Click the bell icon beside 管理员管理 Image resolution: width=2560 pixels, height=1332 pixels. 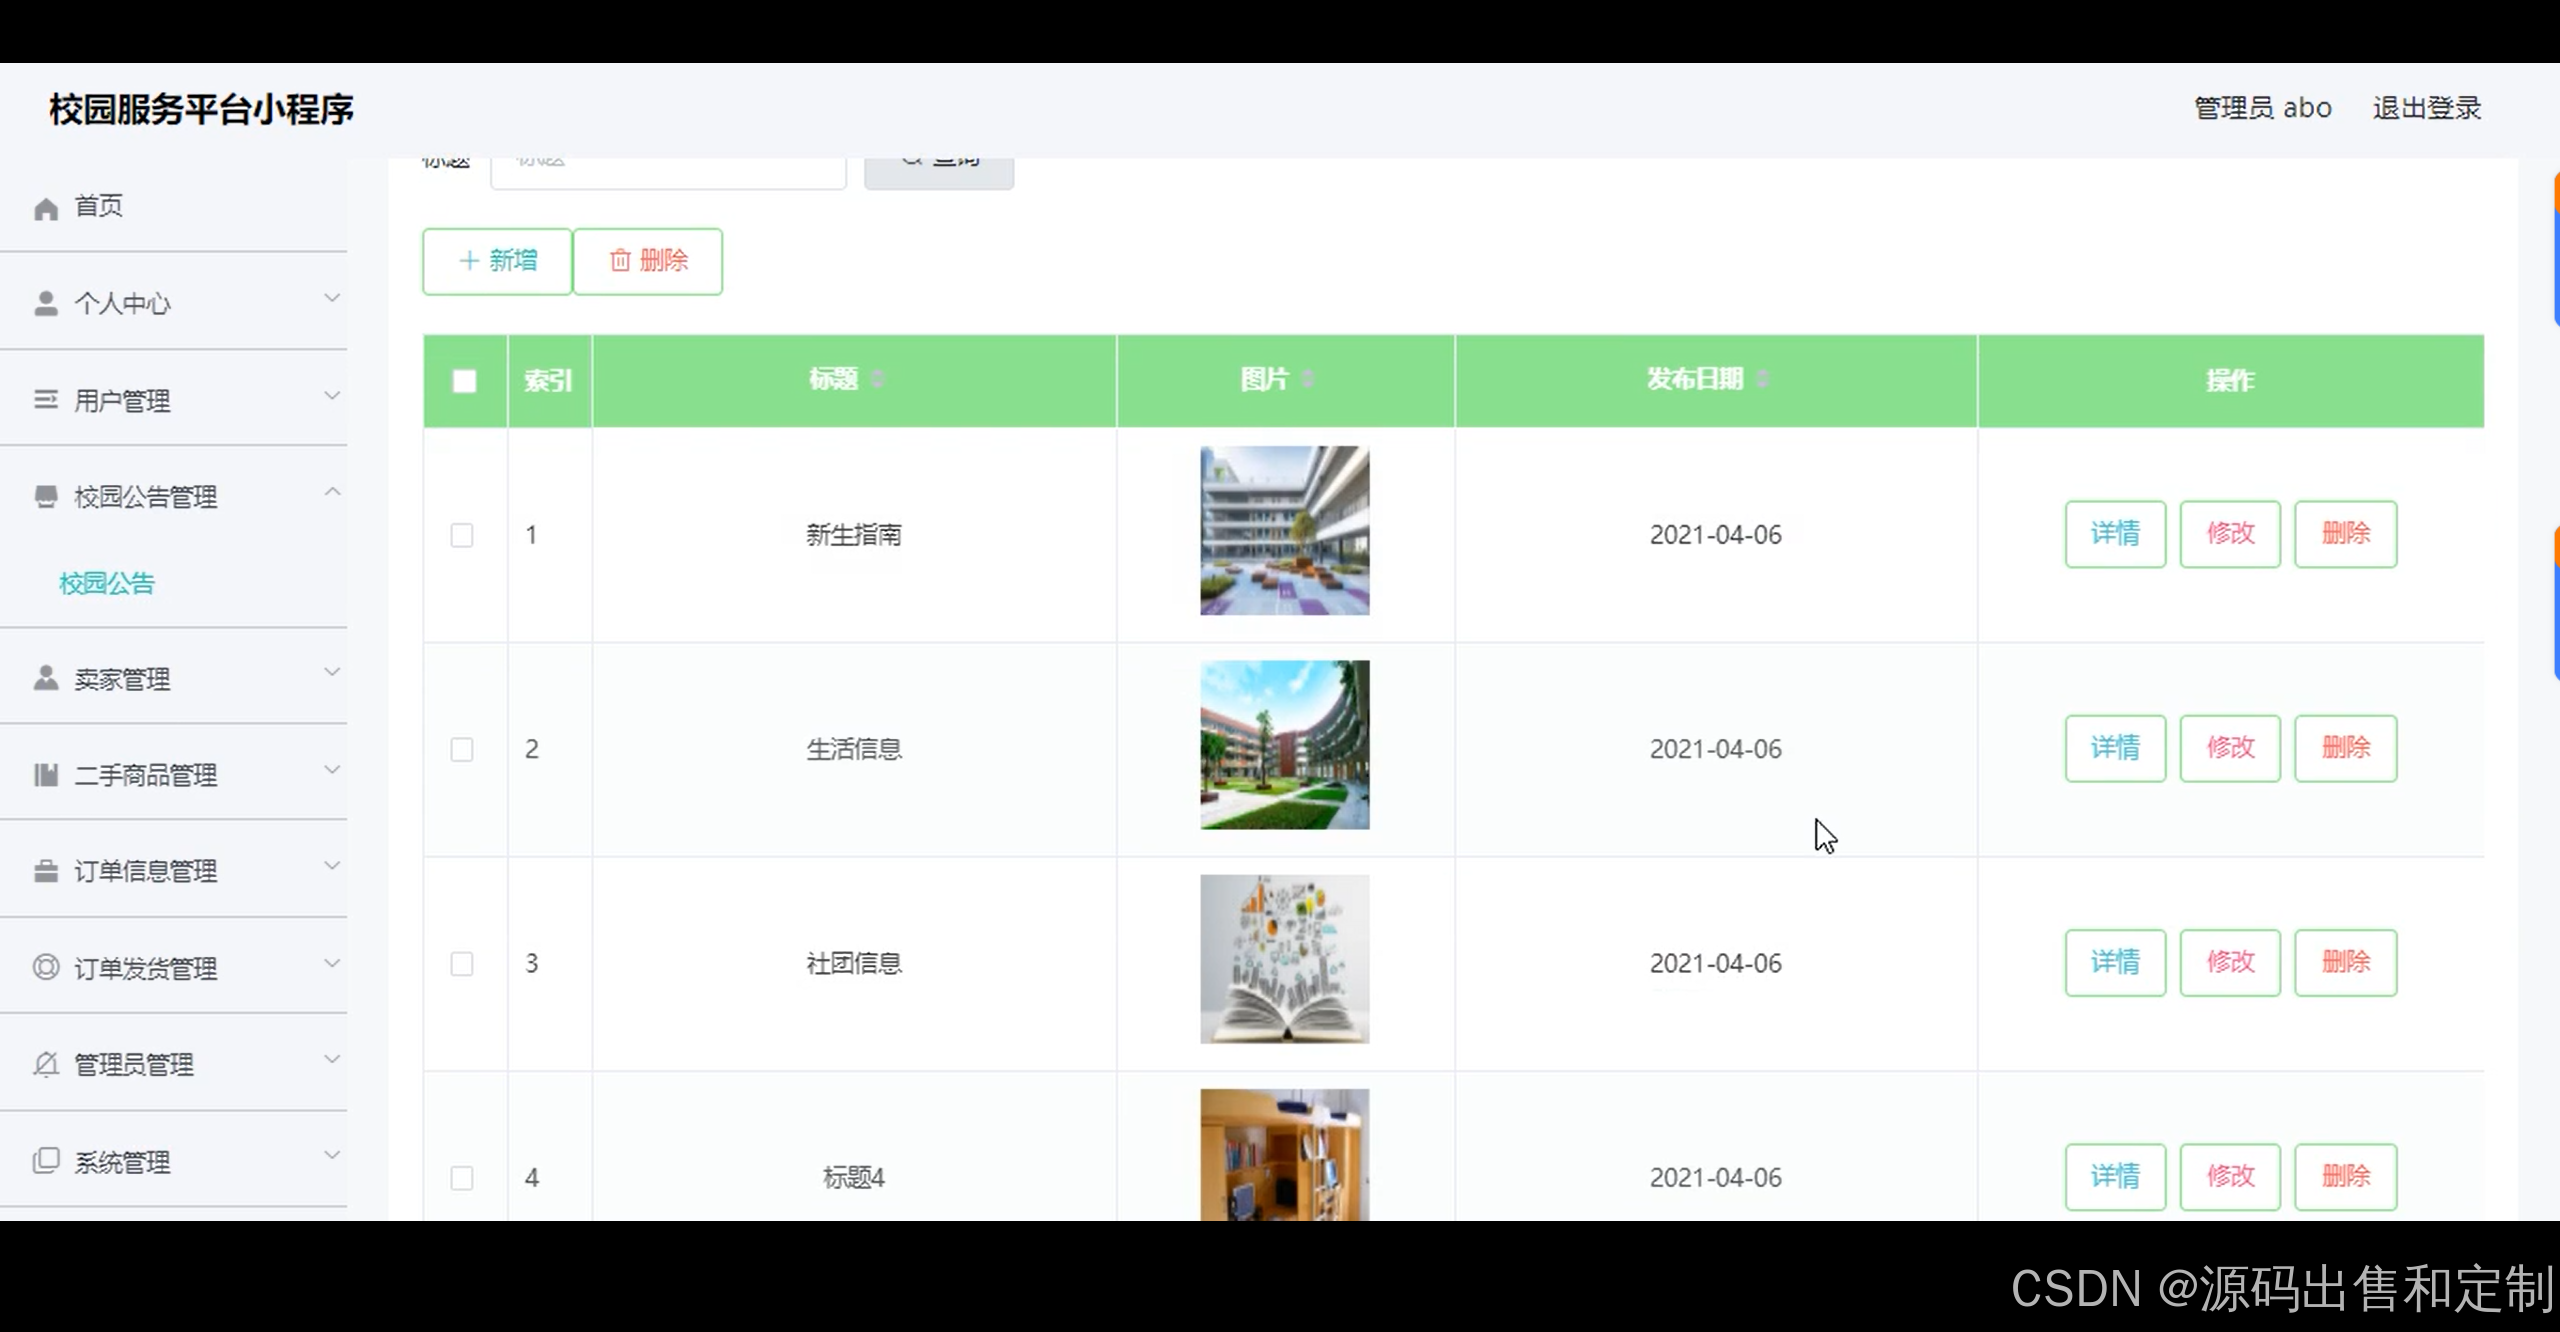coord(46,1064)
